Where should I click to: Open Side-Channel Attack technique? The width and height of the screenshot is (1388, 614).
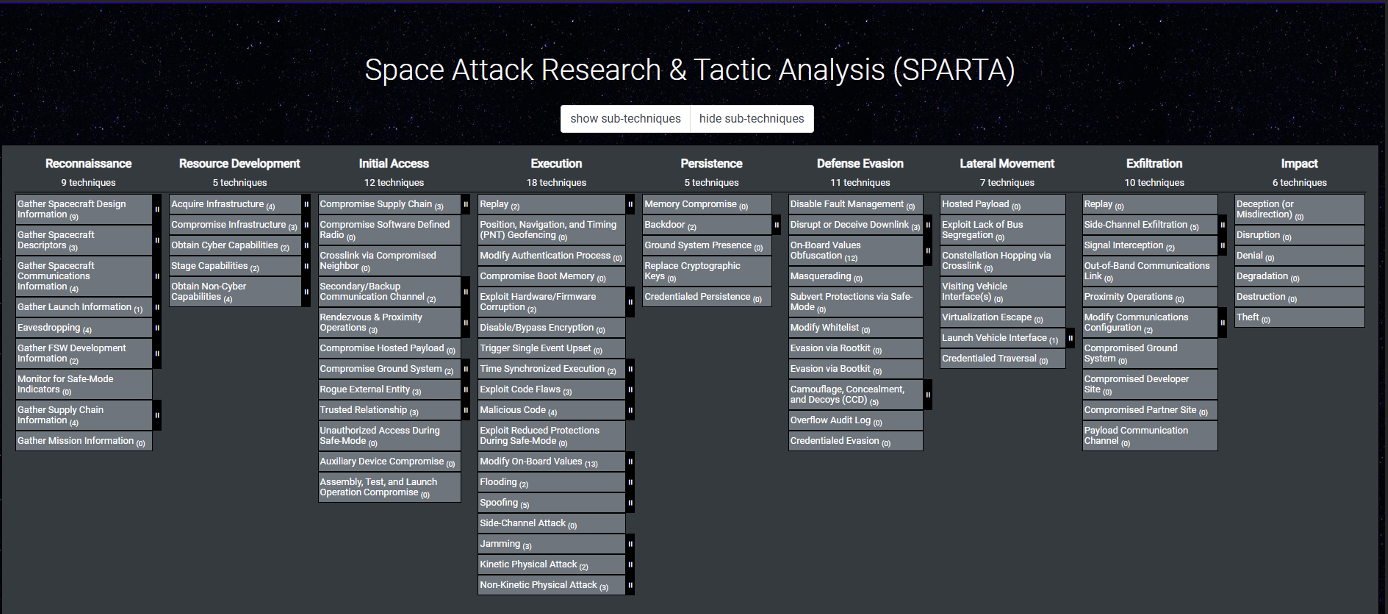pyautogui.click(x=552, y=523)
